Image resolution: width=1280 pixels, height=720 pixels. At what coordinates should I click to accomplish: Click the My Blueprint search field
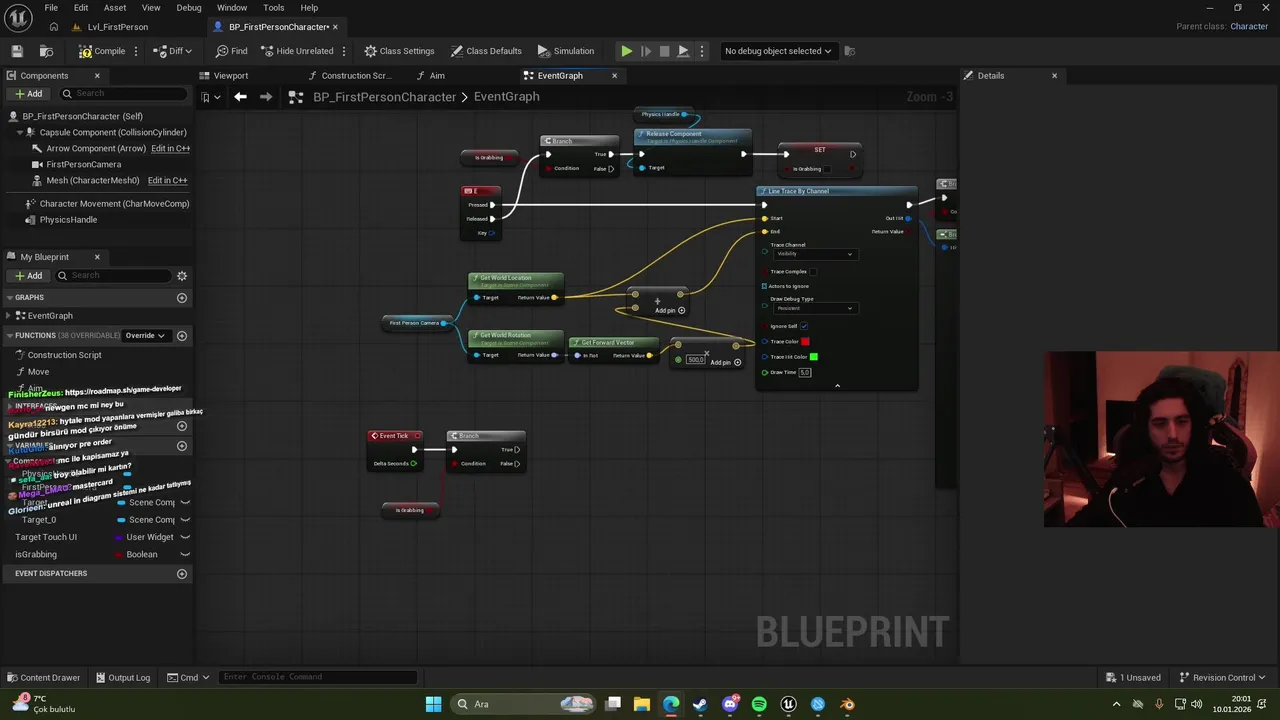point(112,276)
